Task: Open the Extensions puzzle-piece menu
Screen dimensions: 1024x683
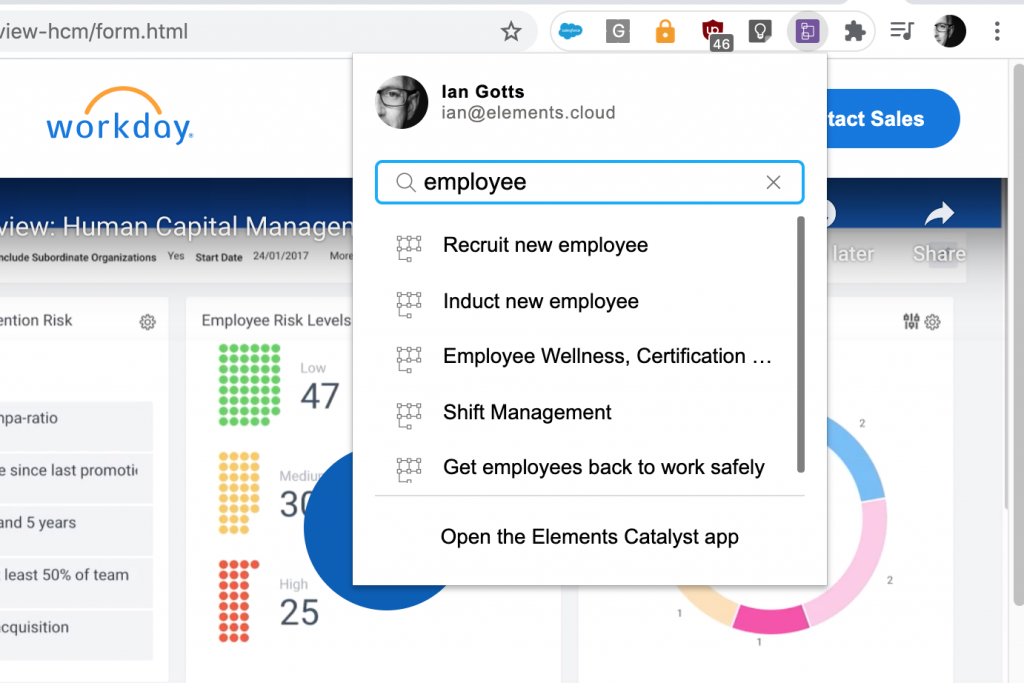Action: [854, 31]
